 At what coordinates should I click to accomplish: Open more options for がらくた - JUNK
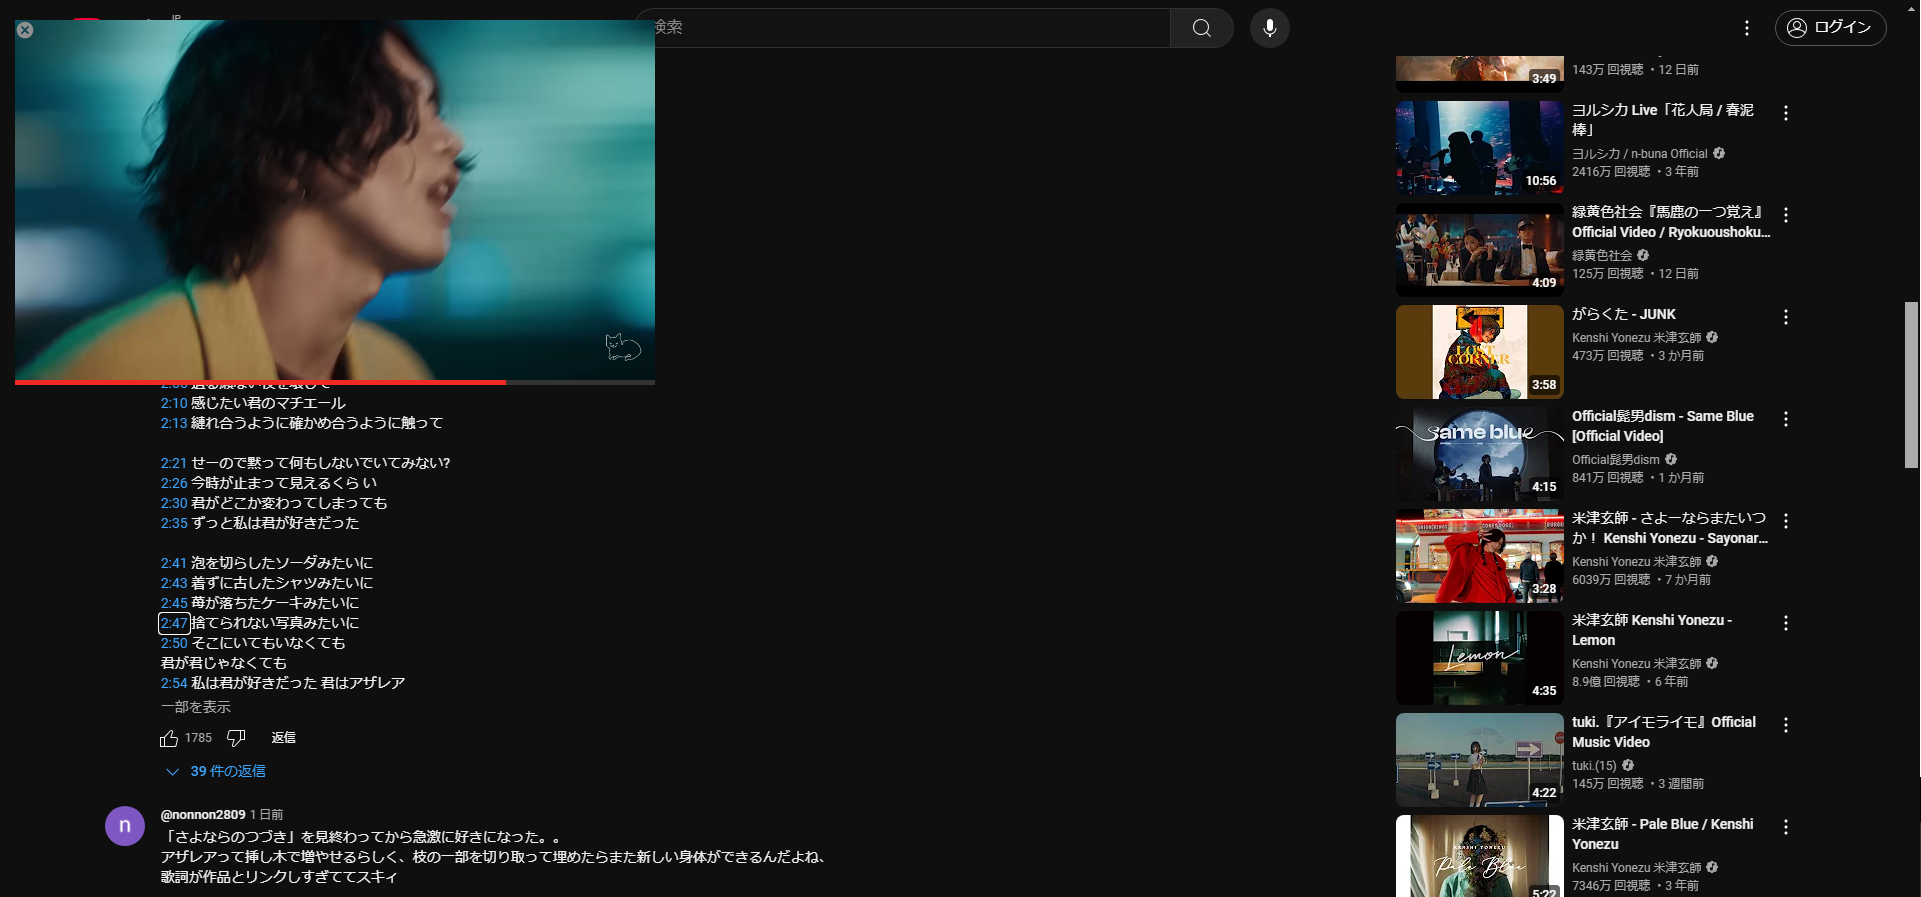click(1785, 317)
